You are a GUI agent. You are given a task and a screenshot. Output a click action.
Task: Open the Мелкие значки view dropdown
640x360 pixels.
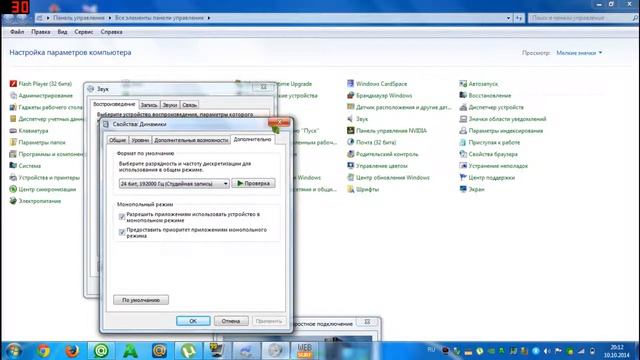pyautogui.click(x=579, y=53)
